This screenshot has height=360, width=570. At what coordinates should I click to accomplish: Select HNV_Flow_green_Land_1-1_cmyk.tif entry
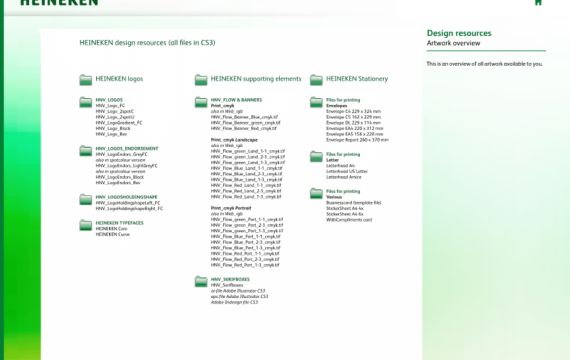pyautogui.click(x=248, y=151)
